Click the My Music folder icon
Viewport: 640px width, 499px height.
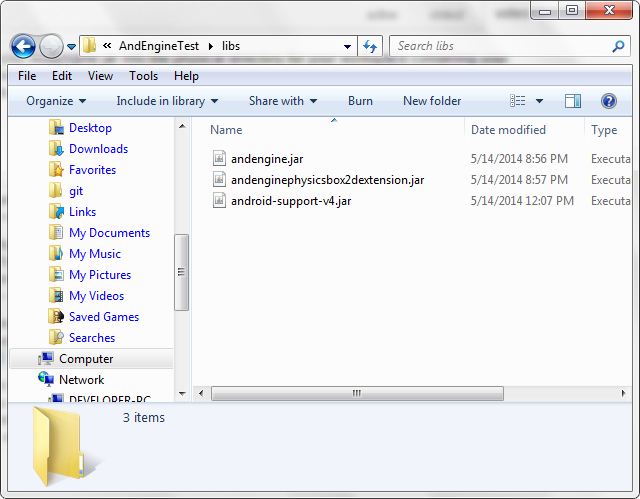pyautogui.click(x=56, y=253)
